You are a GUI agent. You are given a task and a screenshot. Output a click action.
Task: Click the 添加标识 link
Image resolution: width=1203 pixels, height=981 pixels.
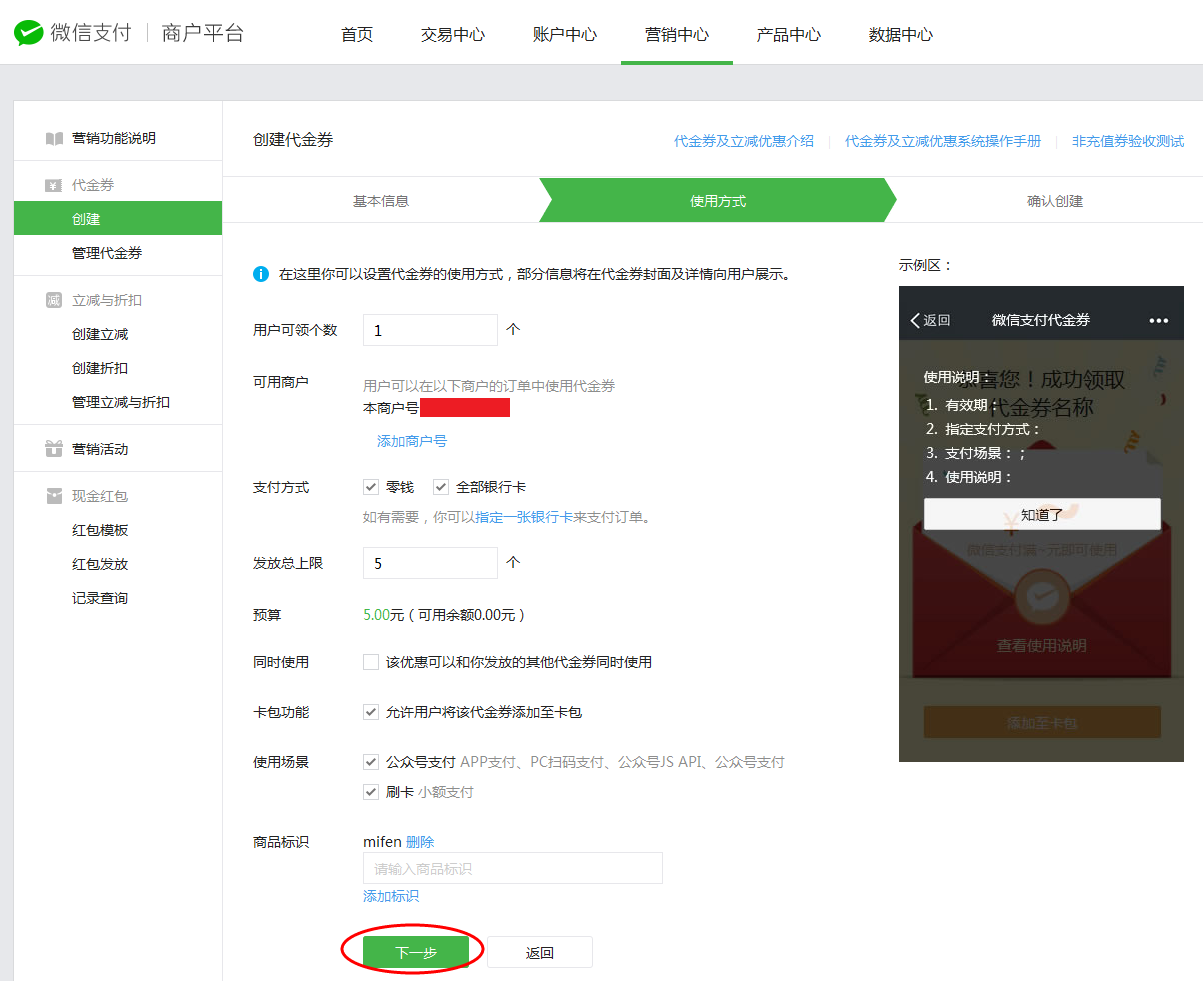click(x=391, y=896)
